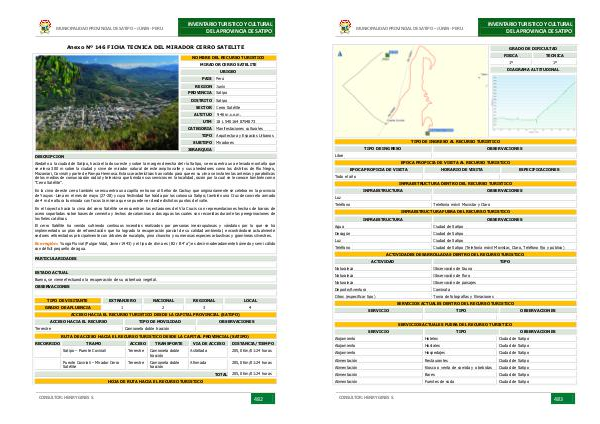Image resolution: width=600 pixels, height=424 pixels.
Task: Click the green page number 482 box
Action: click(263, 398)
